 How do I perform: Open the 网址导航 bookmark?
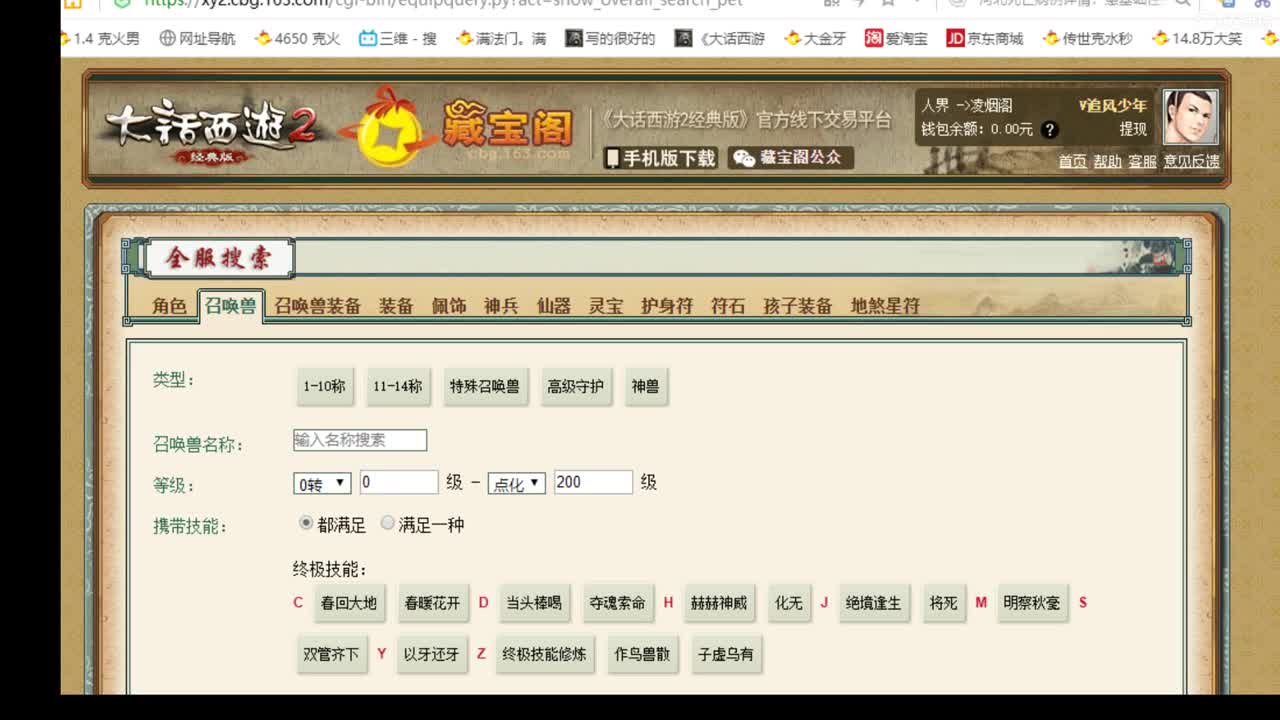(197, 39)
